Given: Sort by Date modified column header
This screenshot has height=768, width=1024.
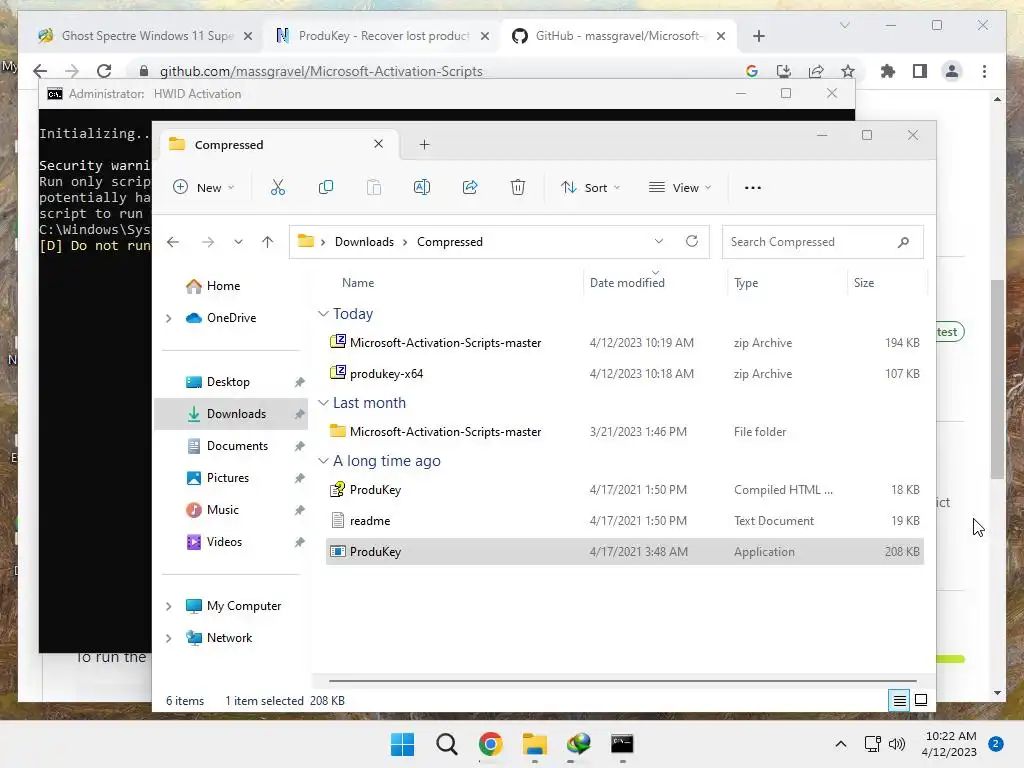Looking at the screenshot, I should tap(627, 283).
